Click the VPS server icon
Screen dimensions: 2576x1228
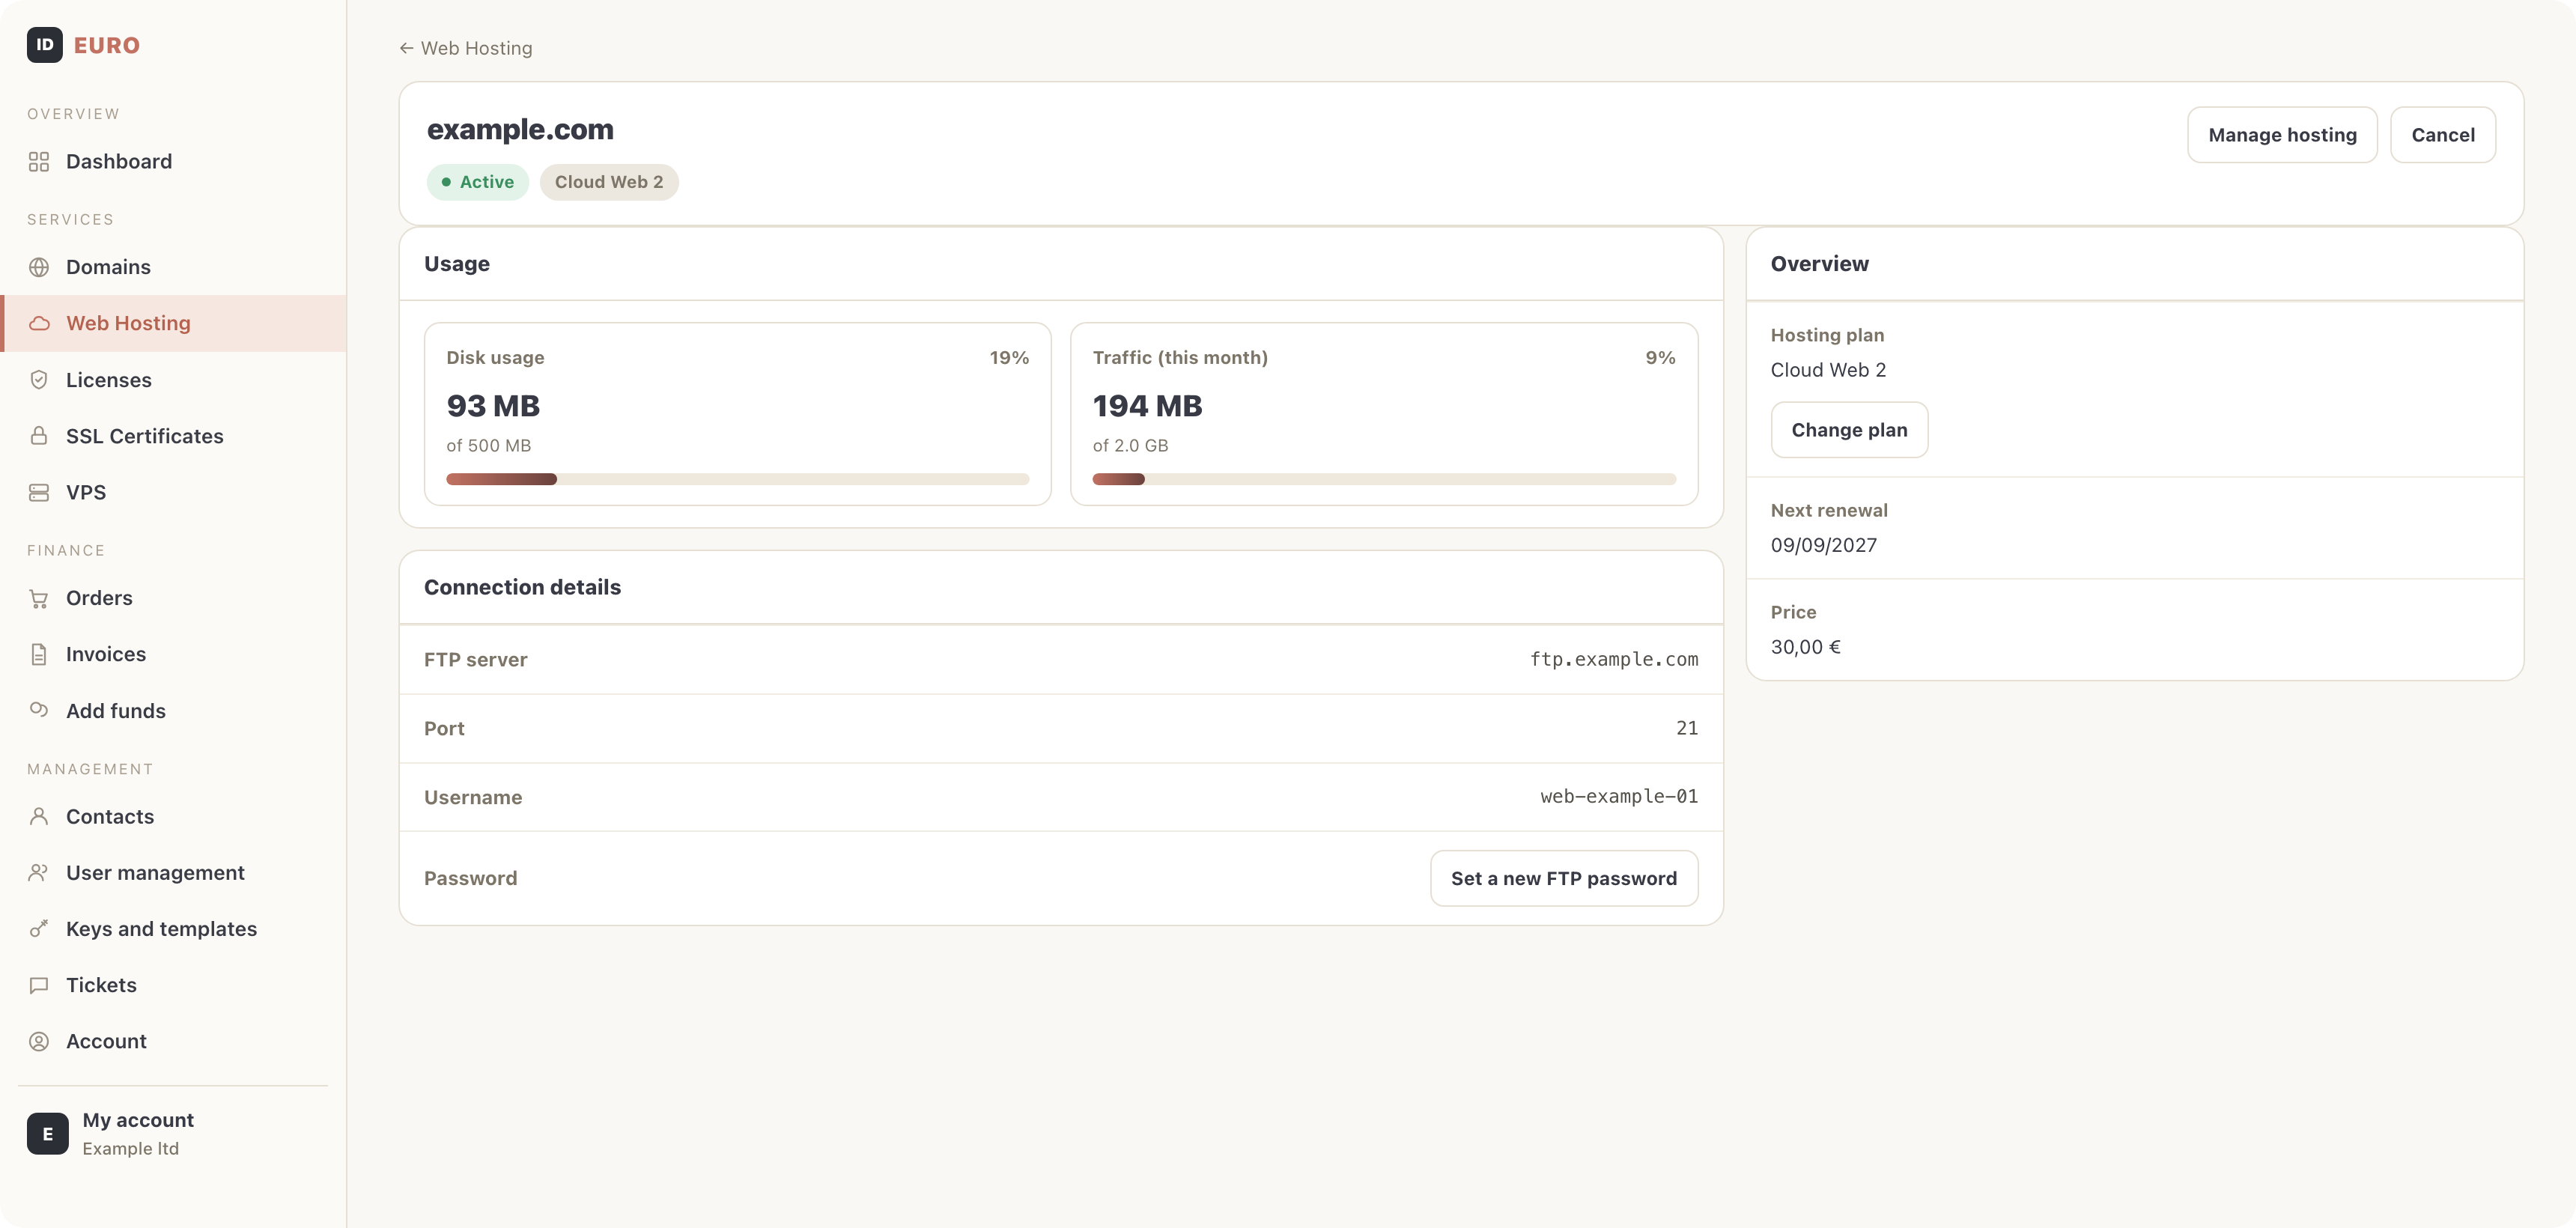tap(39, 492)
